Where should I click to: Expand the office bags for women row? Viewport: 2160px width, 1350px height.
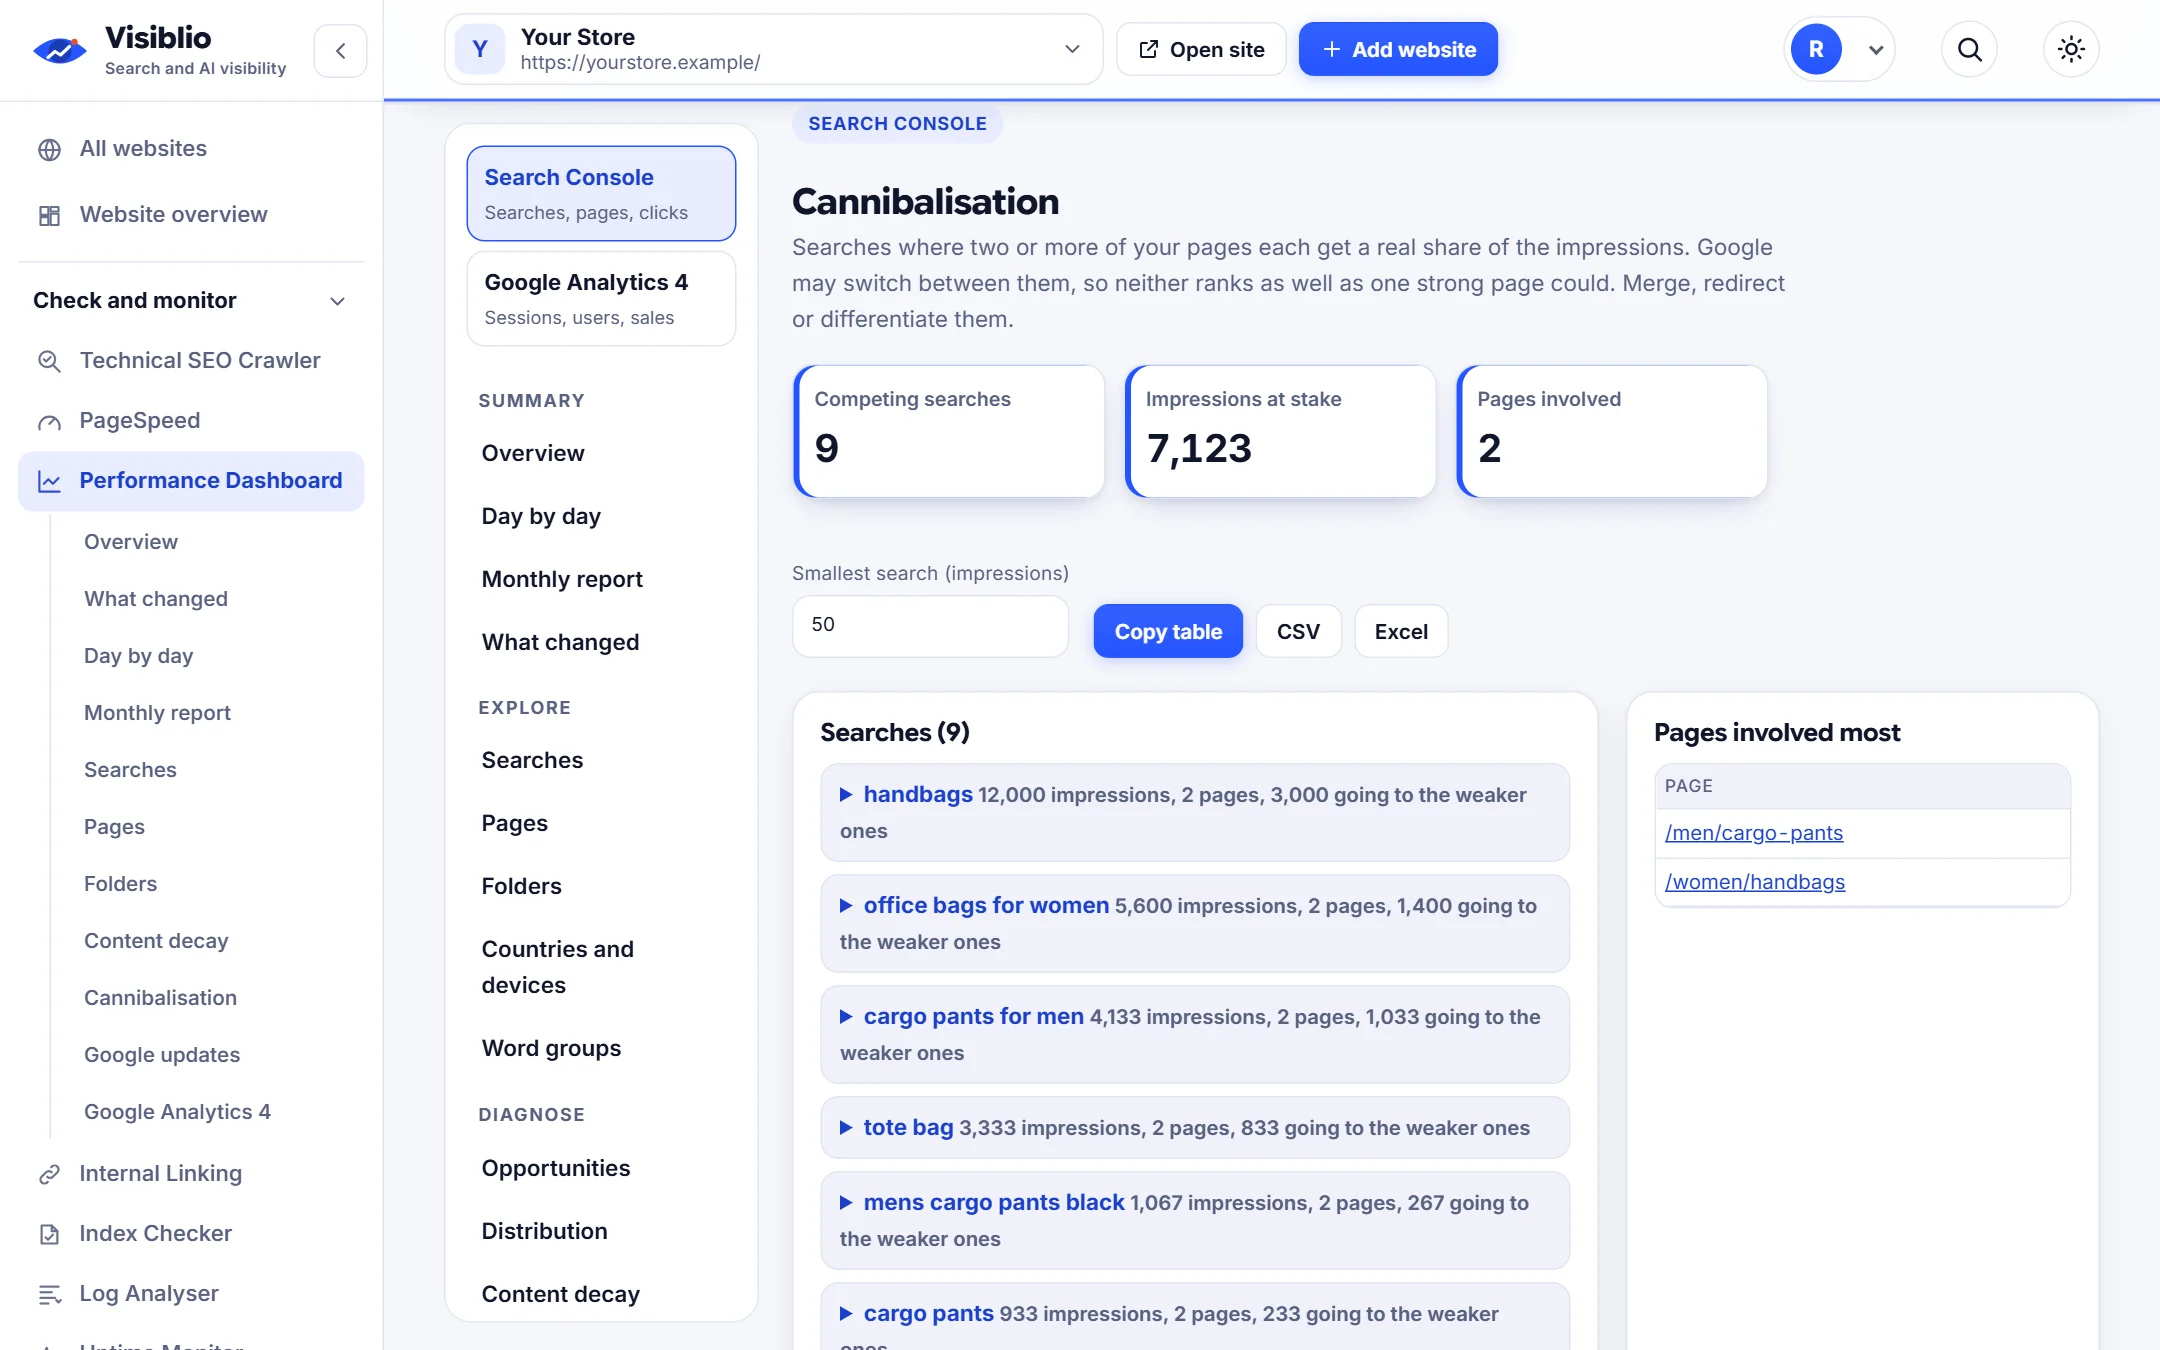click(x=1195, y=923)
